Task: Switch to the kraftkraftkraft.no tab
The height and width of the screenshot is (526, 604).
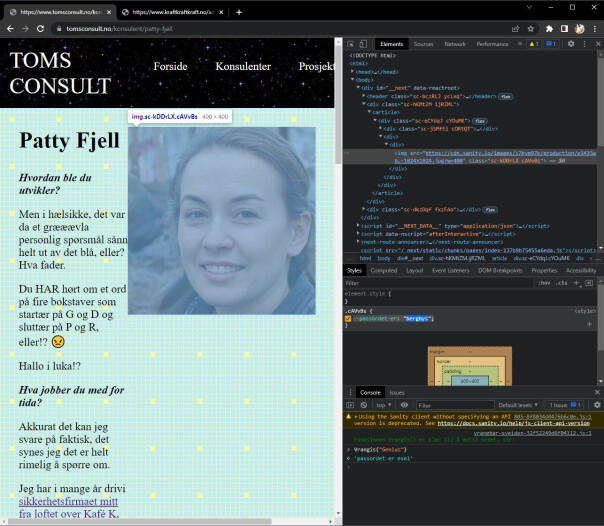Action: coord(173,12)
